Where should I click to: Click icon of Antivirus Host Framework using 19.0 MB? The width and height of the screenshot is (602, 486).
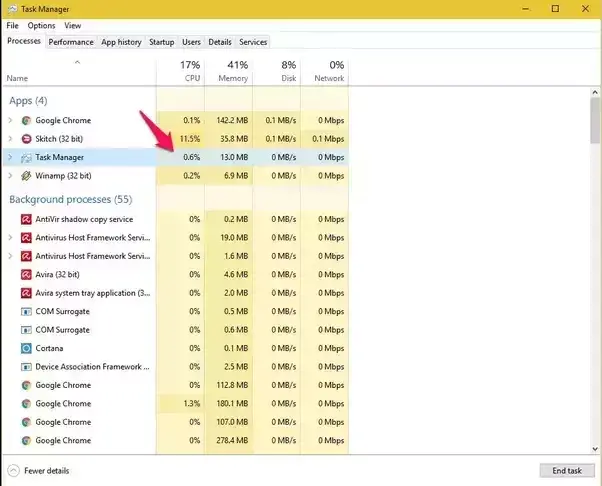(x=26, y=238)
